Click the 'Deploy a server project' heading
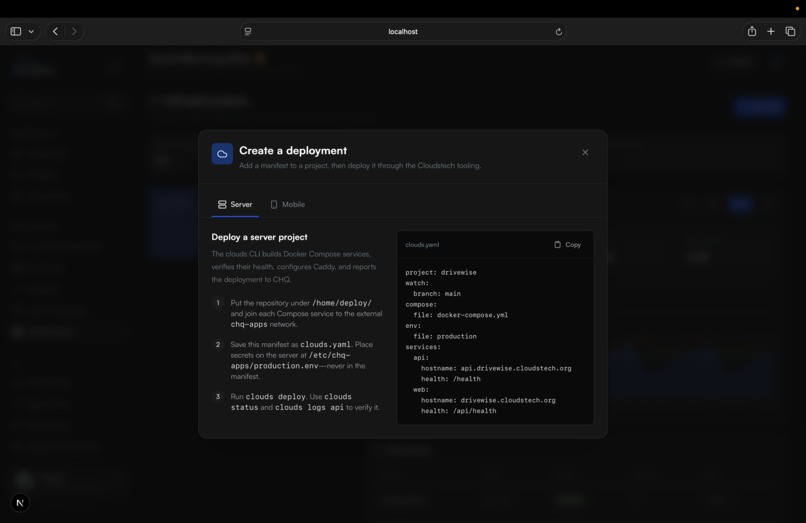Screen dimensions: 806x523 [x=260, y=237]
